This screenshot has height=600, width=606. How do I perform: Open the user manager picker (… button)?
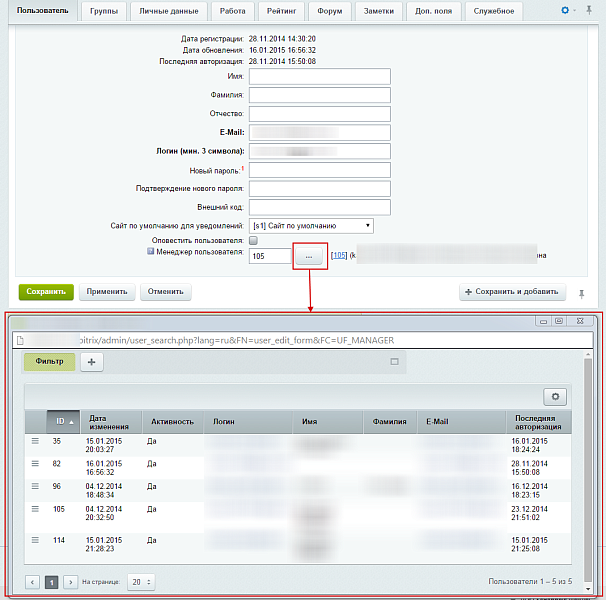[309, 256]
